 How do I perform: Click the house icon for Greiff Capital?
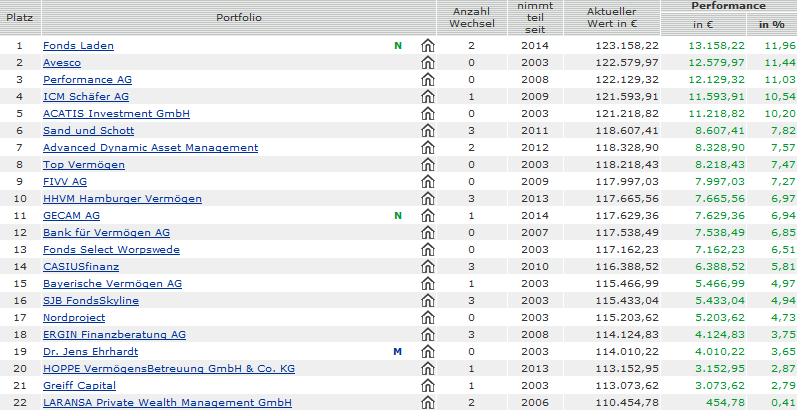427,386
